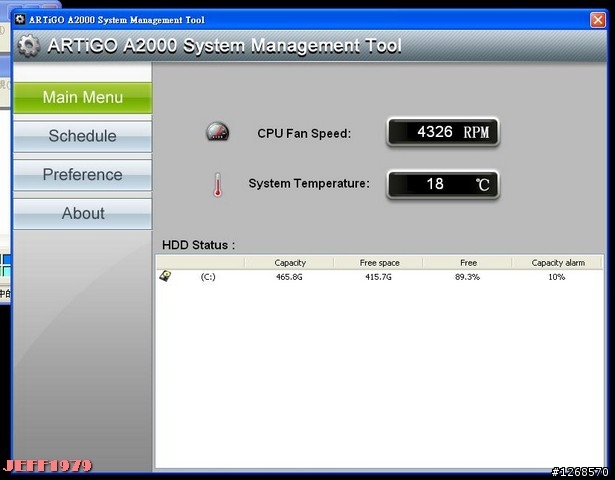
Task: Click the 4326 RPM fan speed display
Action: pos(443,132)
